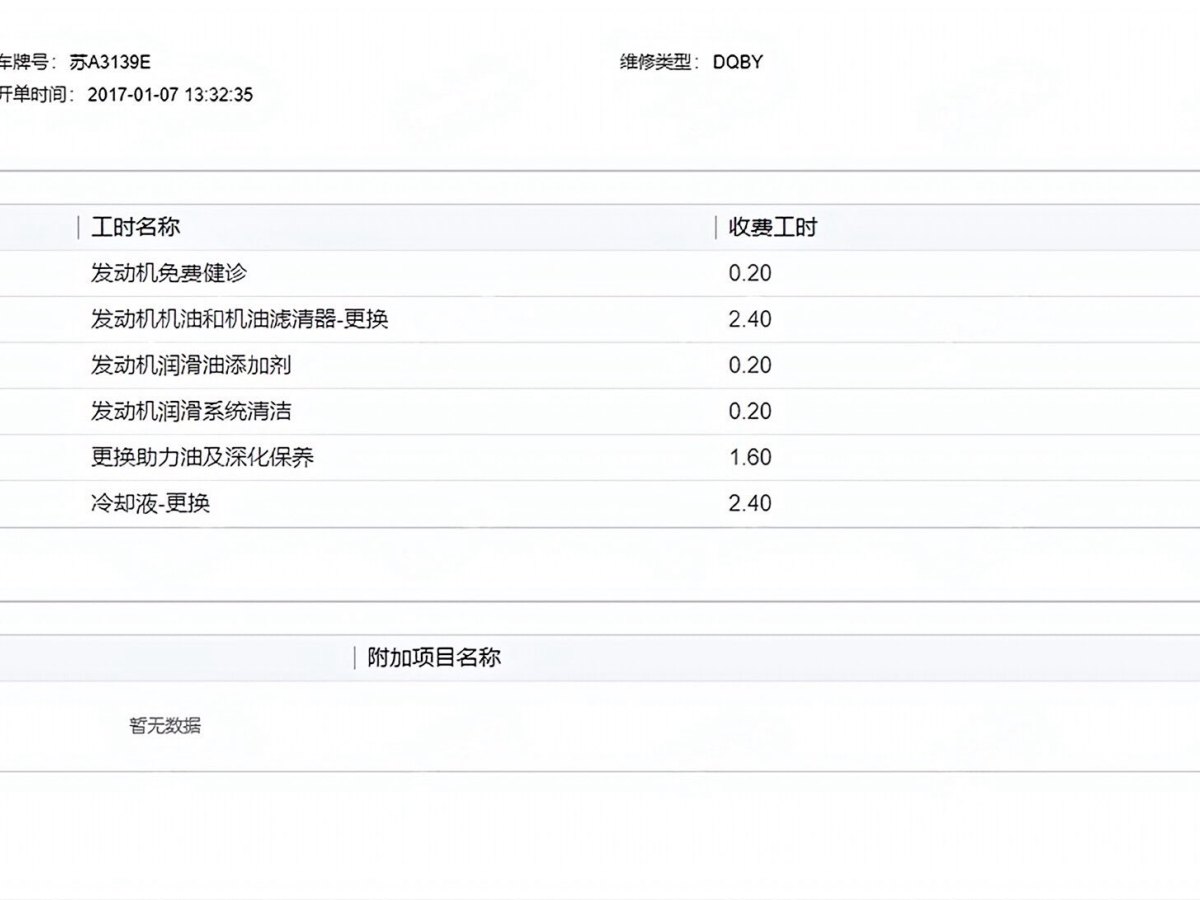Image resolution: width=1200 pixels, height=900 pixels.
Task: Click the 暂无数据 empty placeholder text
Action: click(x=165, y=726)
